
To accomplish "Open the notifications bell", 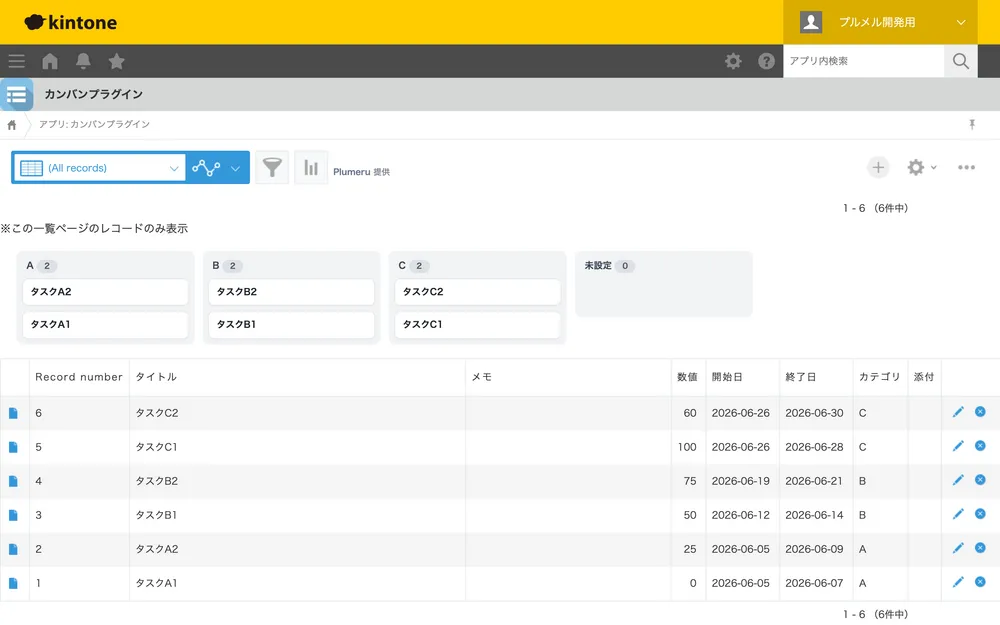I will click(83, 61).
